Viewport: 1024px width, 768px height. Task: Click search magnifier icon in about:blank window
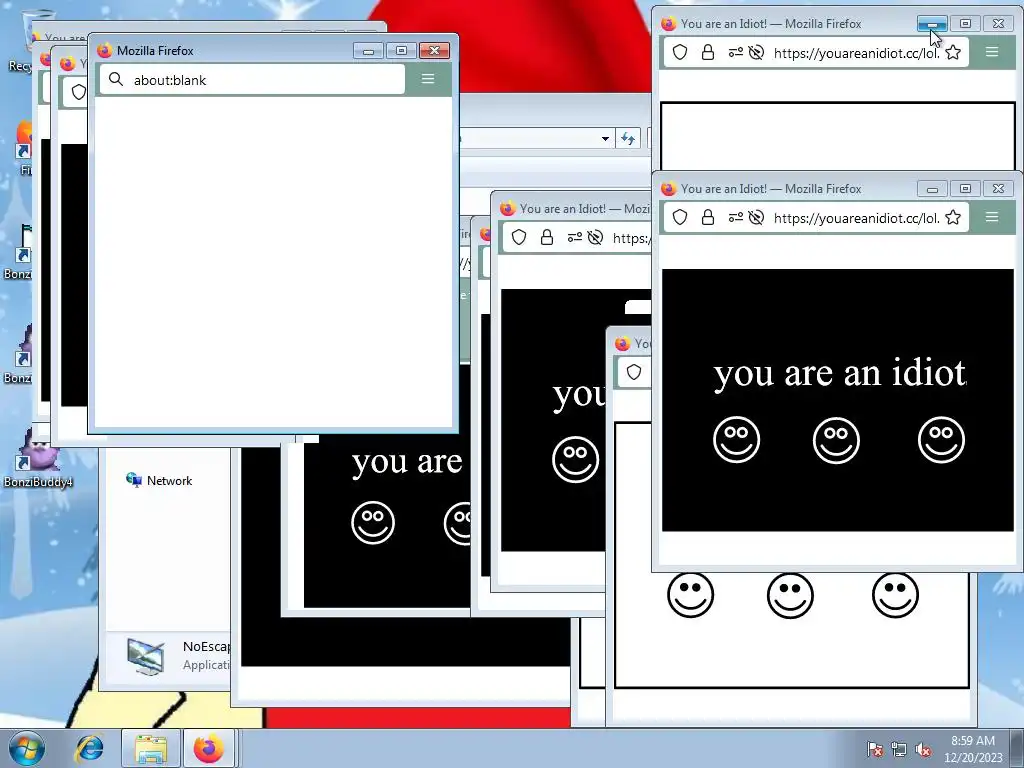116,79
